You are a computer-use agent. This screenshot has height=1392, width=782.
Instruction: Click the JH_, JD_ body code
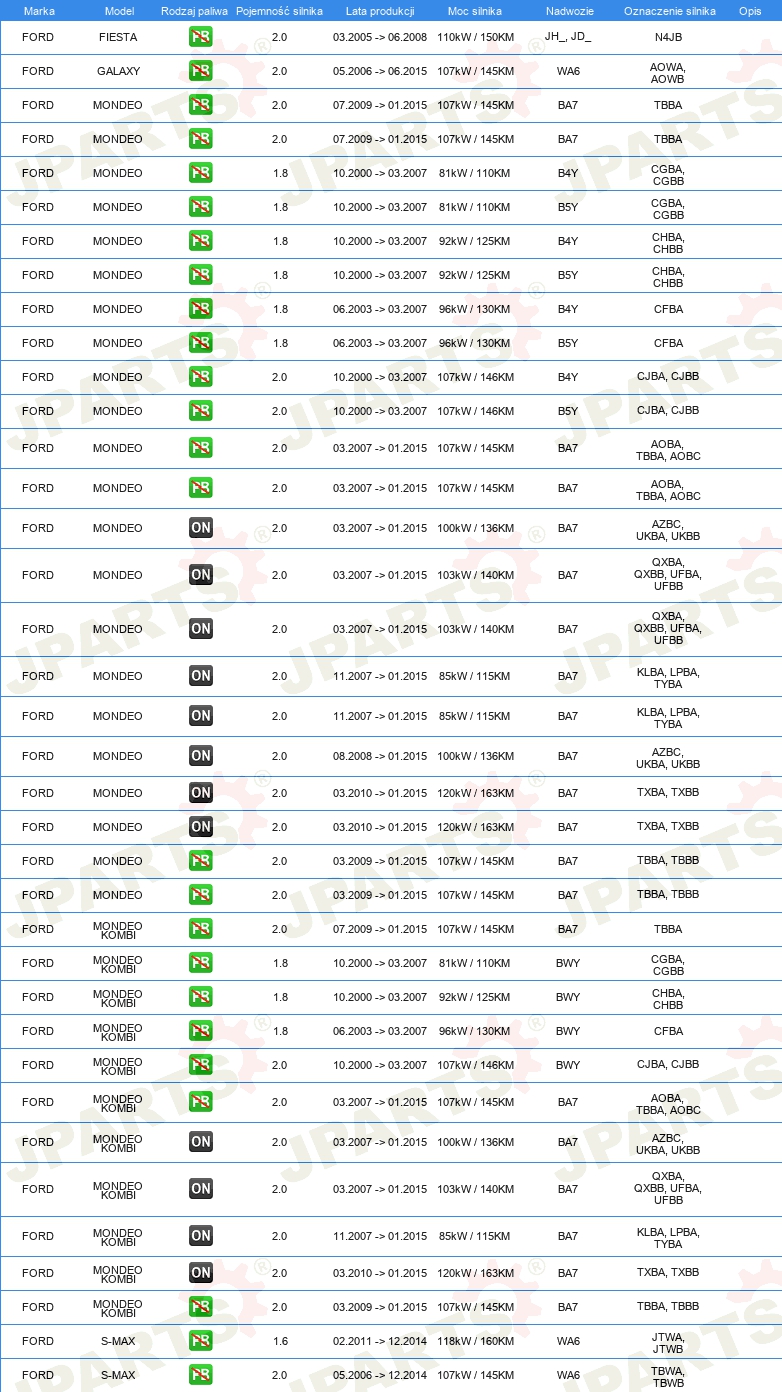click(568, 37)
